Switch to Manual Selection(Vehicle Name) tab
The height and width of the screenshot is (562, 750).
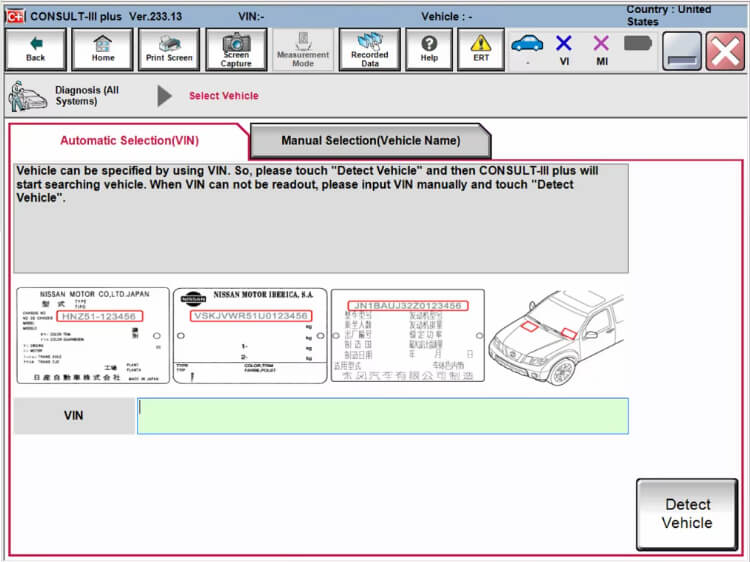(x=370, y=141)
